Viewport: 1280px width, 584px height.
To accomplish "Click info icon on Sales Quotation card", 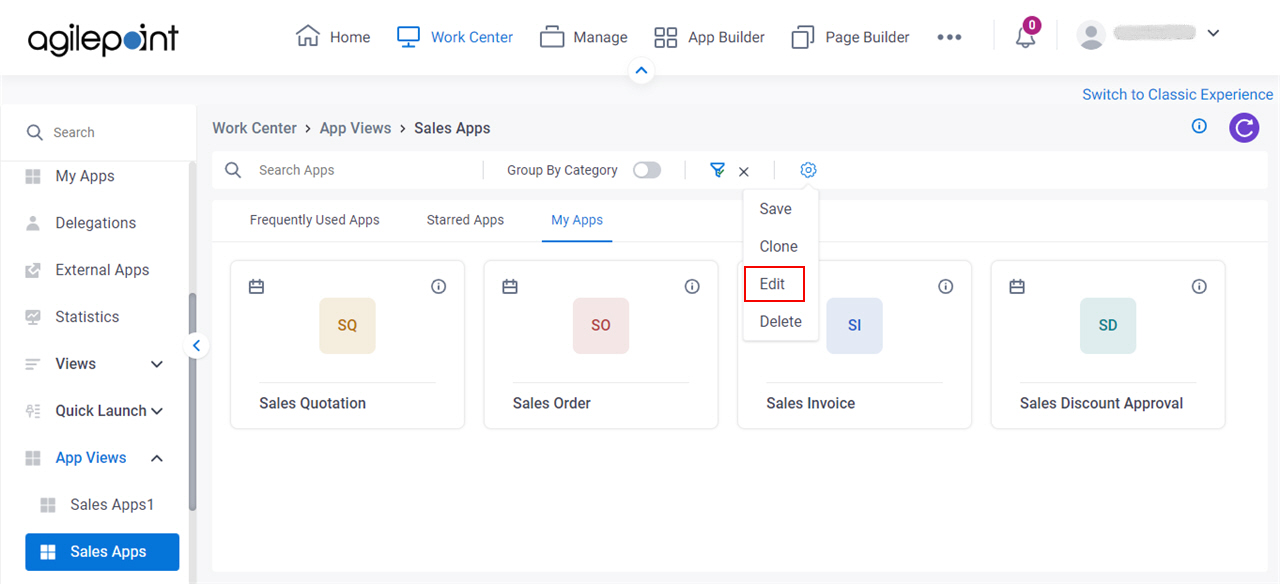I will [438, 287].
